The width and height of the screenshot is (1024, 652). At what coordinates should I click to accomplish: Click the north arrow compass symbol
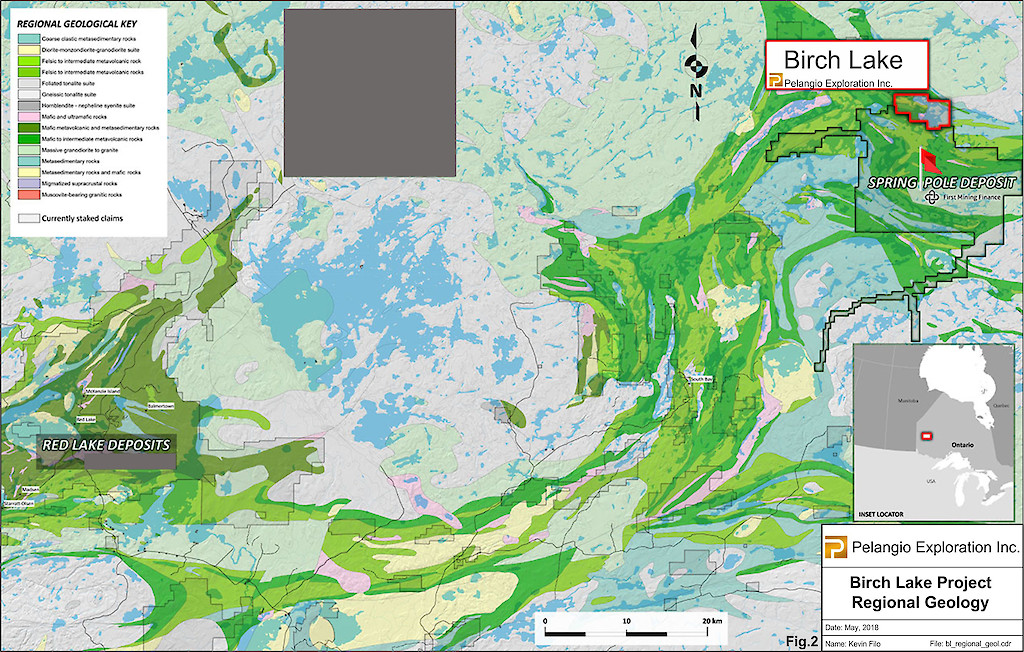coord(696,72)
